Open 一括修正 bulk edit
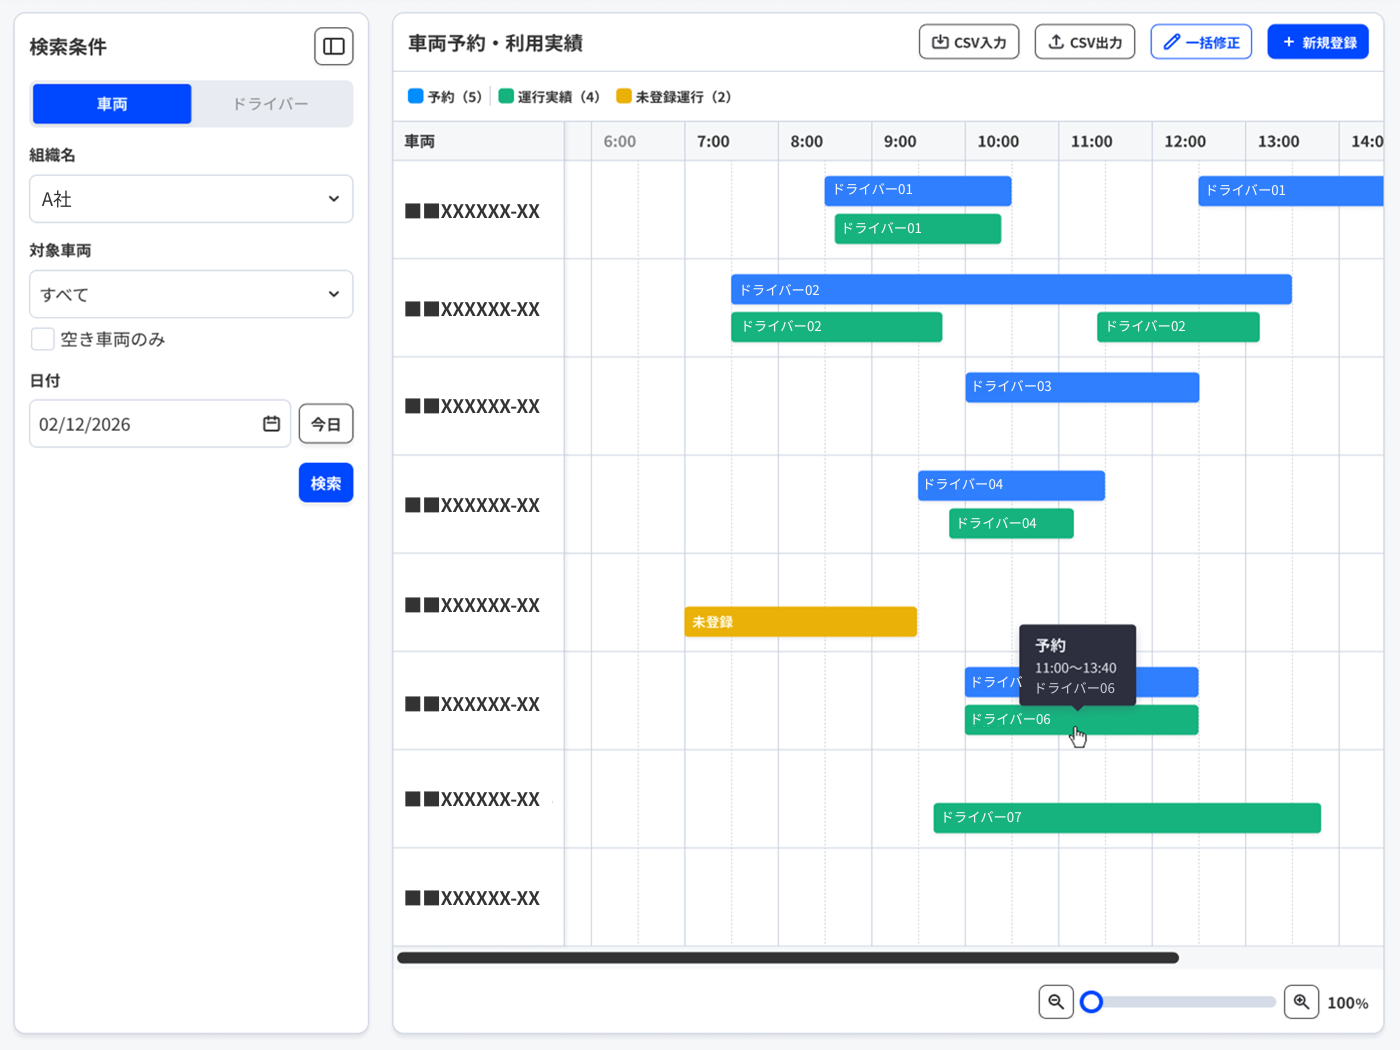 [x=1201, y=42]
